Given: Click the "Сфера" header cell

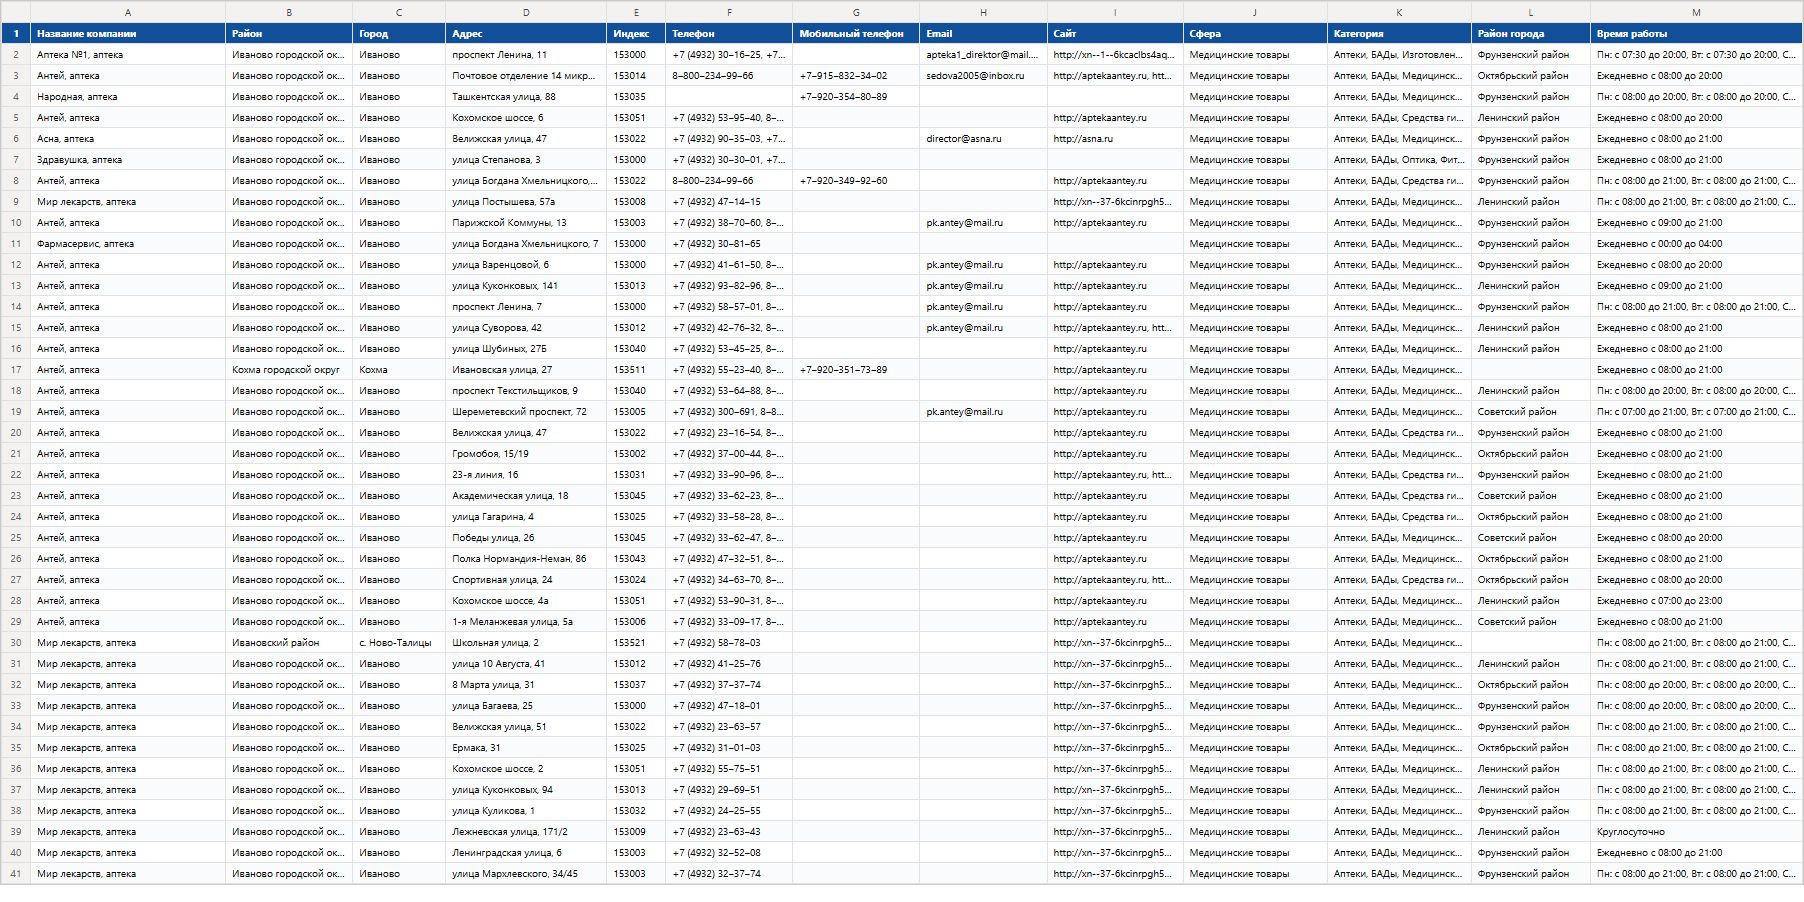Looking at the screenshot, I should [1255, 33].
